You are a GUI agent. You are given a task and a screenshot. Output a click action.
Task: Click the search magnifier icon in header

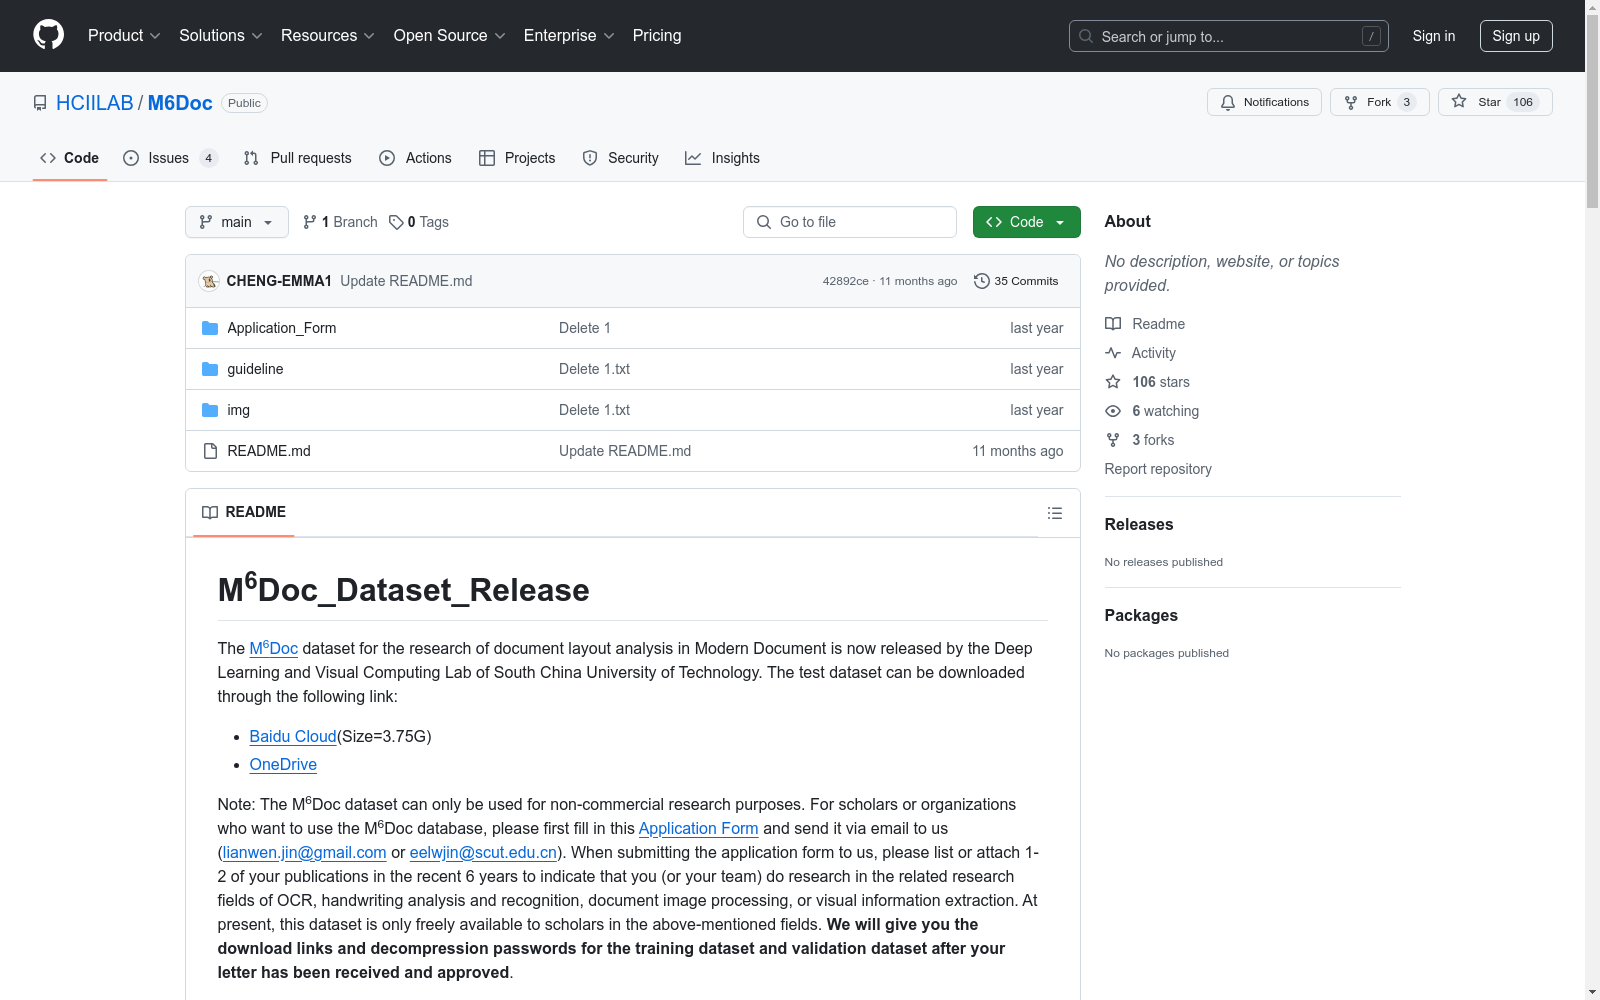[x=1086, y=36]
